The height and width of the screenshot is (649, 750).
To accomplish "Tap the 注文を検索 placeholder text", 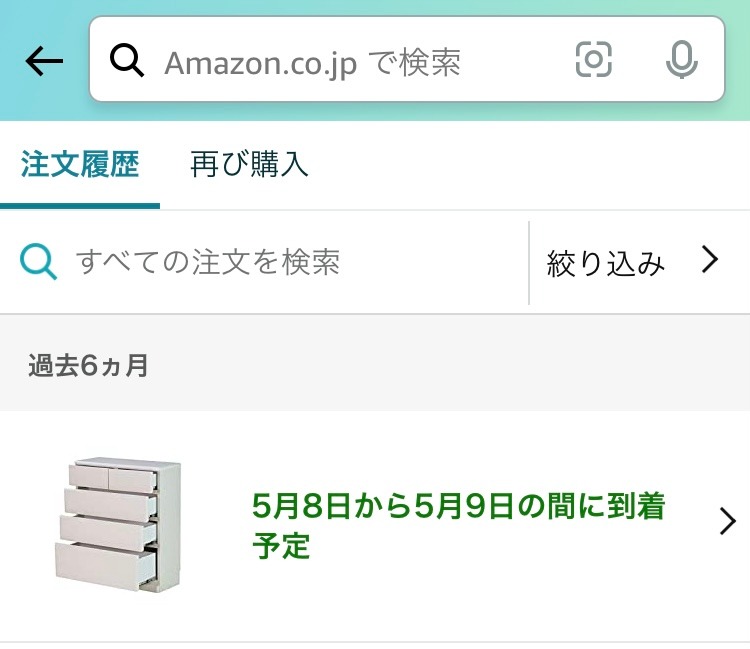I will pos(266,262).
